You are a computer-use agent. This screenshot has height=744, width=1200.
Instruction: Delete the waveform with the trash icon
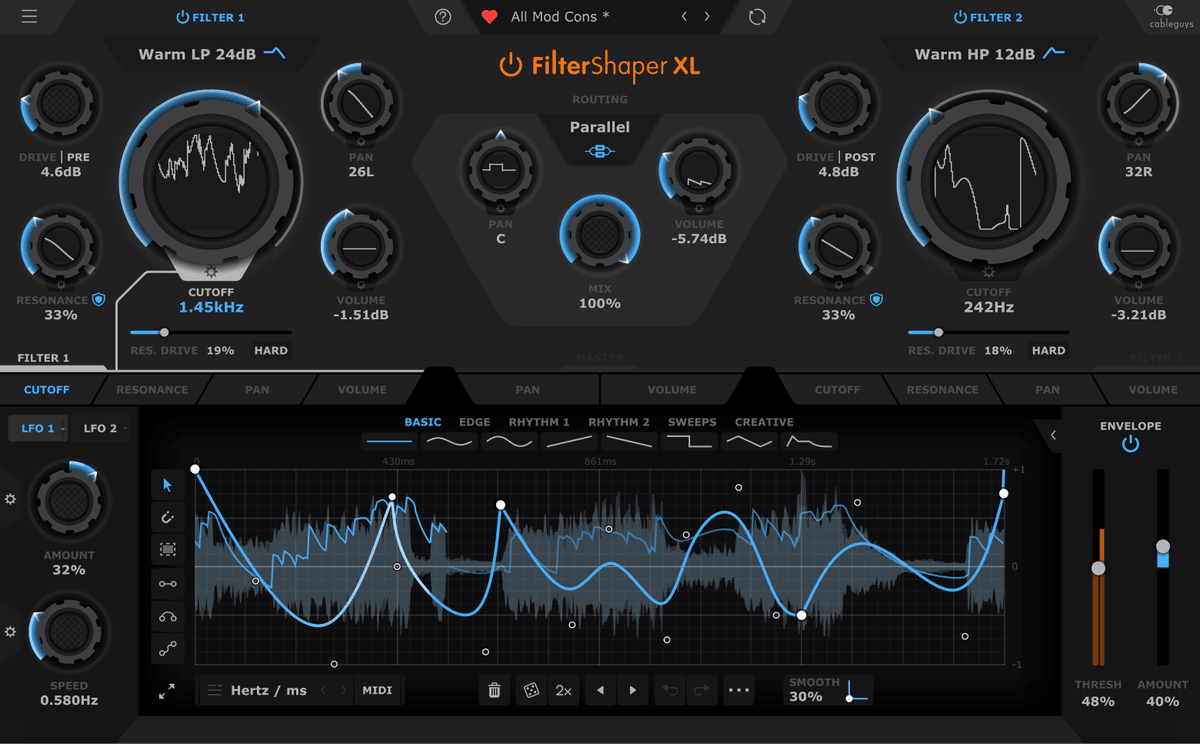point(494,690)
